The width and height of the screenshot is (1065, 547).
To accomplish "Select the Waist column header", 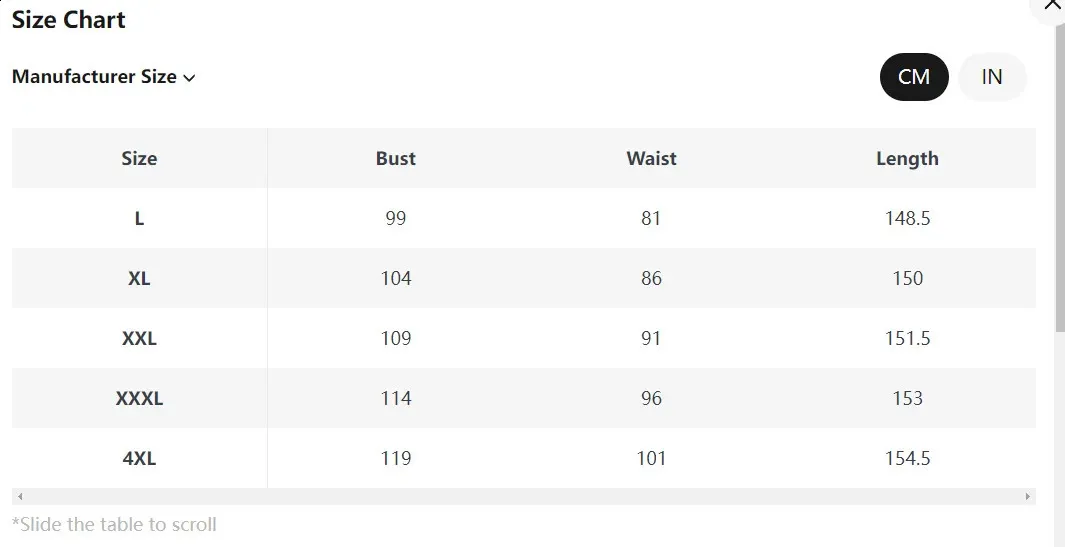I will [x=651, y=158].
